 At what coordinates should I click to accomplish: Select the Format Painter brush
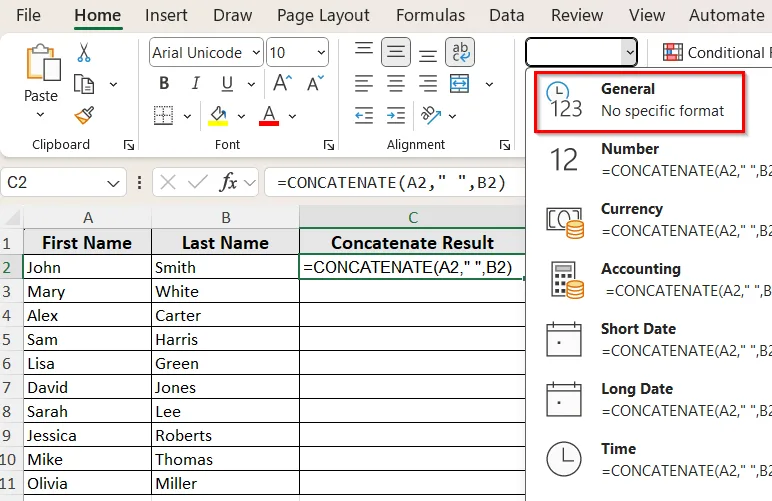tap(84, 116)
